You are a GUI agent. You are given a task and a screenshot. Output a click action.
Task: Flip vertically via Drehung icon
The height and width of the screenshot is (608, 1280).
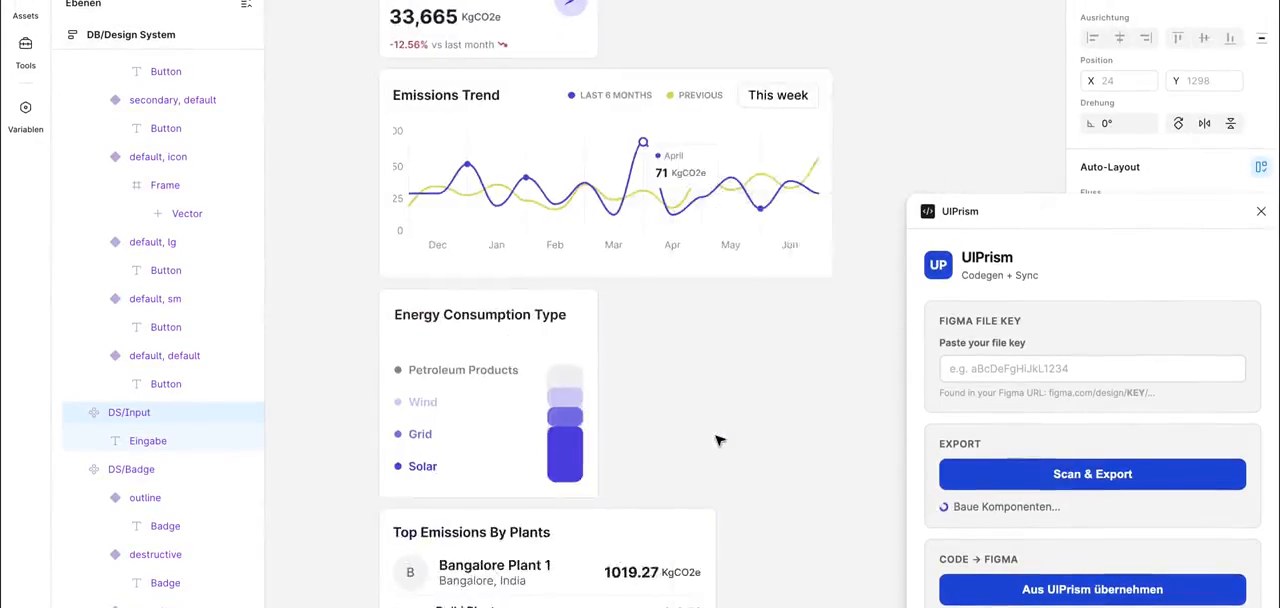1231,124
